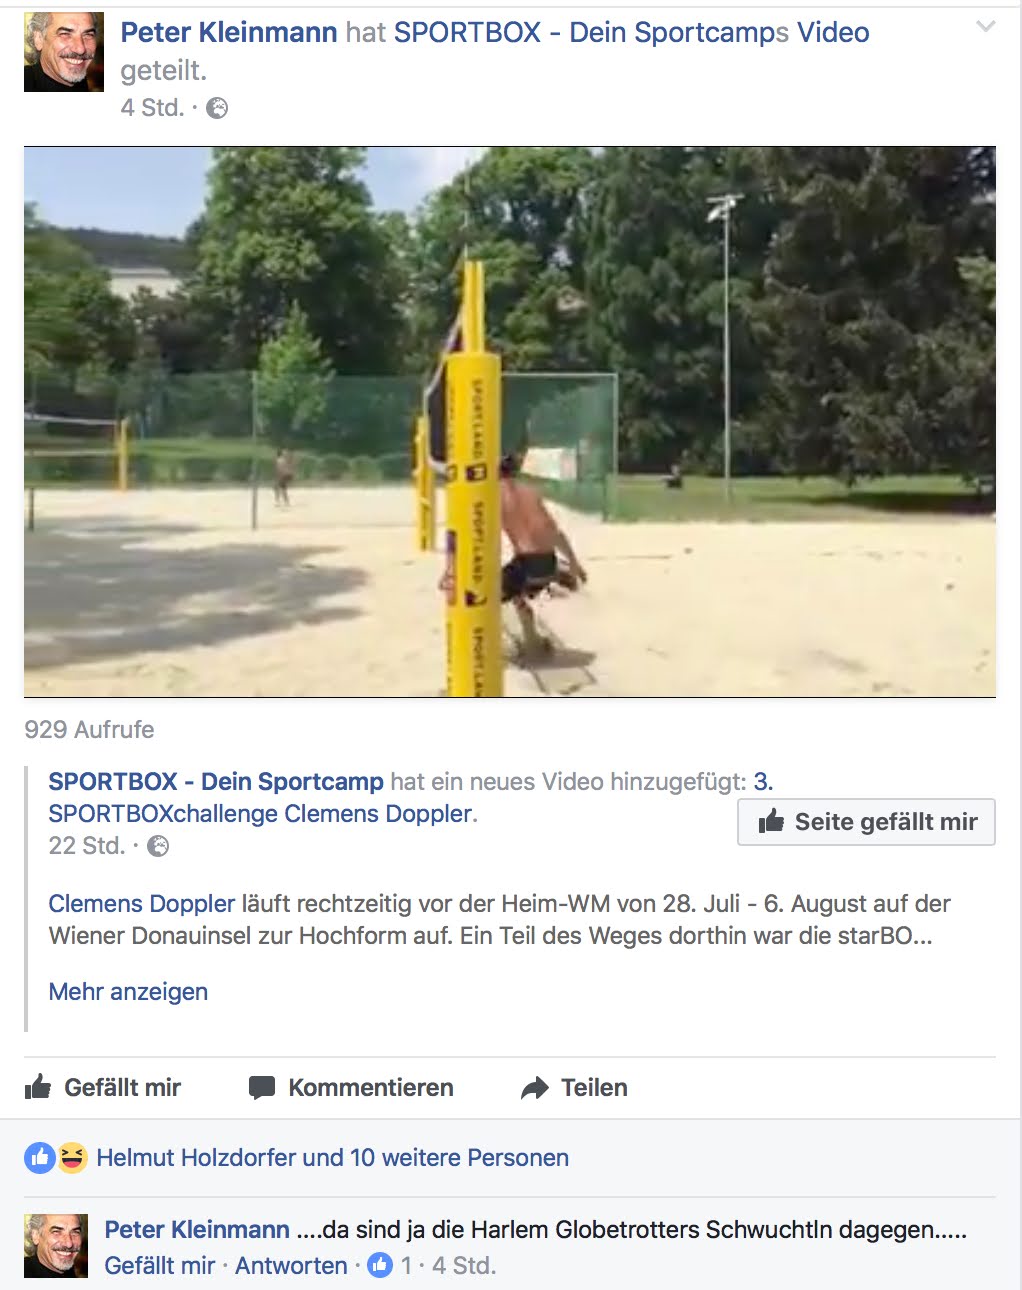This screenshot has width=1022, height=1290.
Task: Open the 3. SPORTBOXchallenge Clemens Doppler video link
Action: point(263,813)
